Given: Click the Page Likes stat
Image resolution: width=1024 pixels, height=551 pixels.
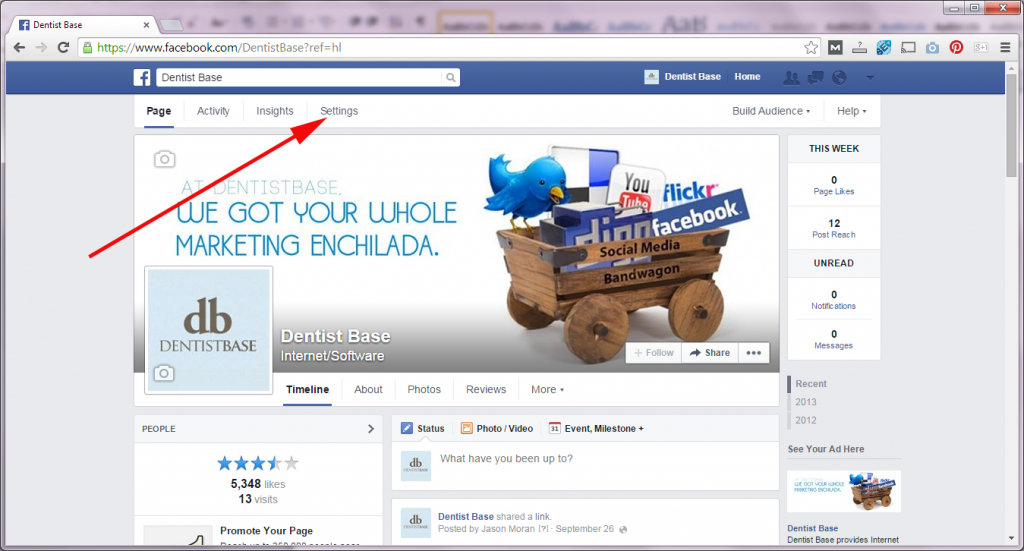Looking at the screenshot, I should [834, 185].
